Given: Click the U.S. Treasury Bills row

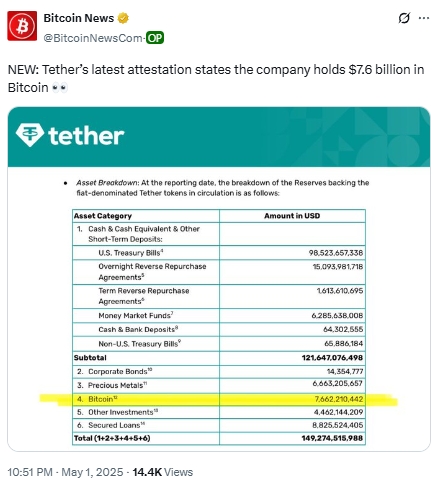Looking at the screenshot, I should 219,253.
